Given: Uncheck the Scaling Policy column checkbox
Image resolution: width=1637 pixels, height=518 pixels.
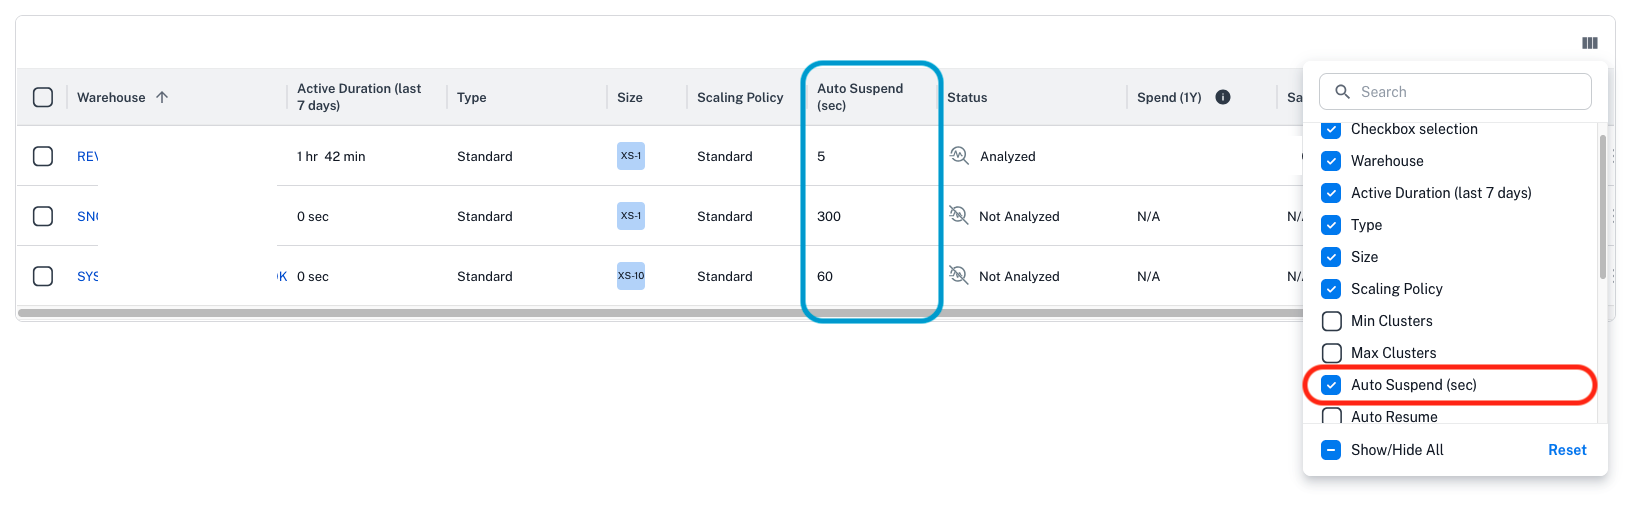Looking at the screenshot, I should tap(1331, 289).
